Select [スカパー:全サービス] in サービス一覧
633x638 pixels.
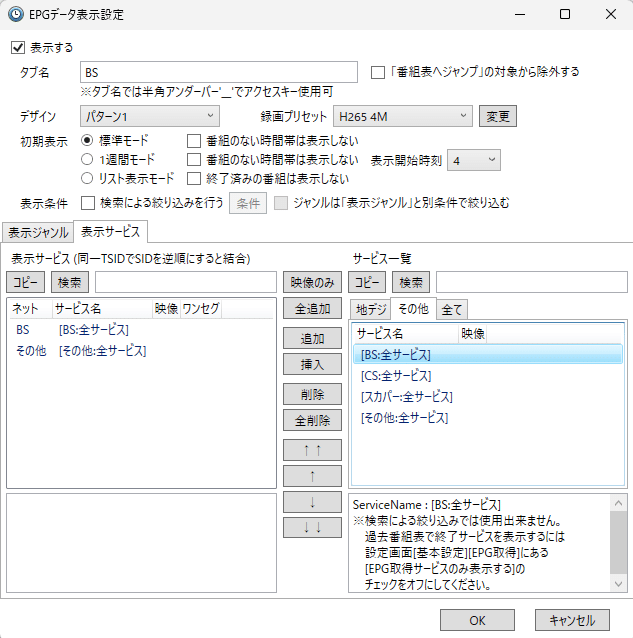coord(488,396)
